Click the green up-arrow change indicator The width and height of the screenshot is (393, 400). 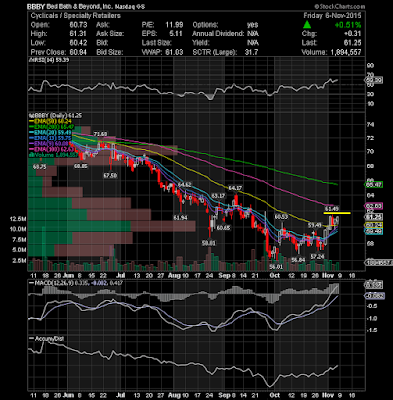click(x=307, y=25)
